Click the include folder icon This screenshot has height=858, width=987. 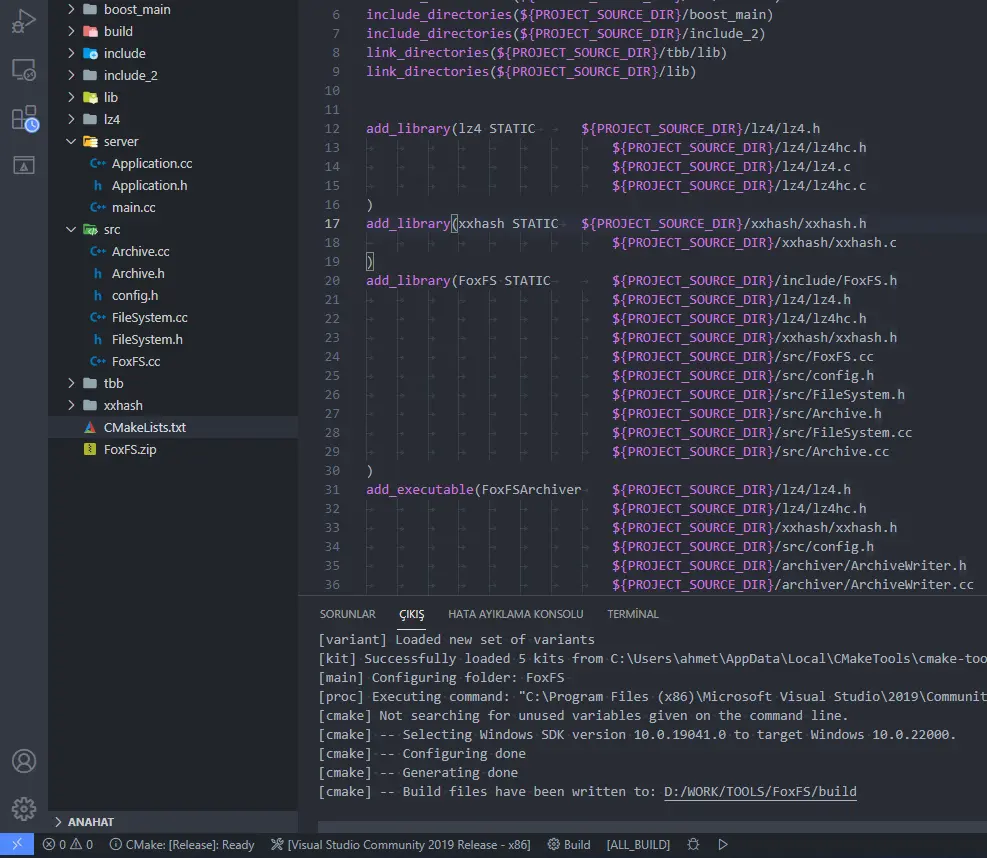90,53
